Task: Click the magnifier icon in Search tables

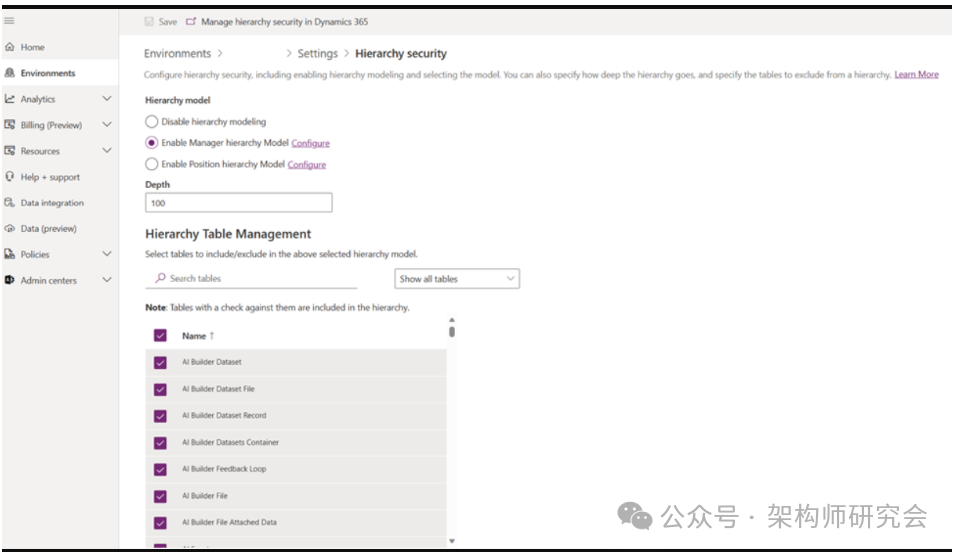Action: pyautogui.click(x=160, y=278)
